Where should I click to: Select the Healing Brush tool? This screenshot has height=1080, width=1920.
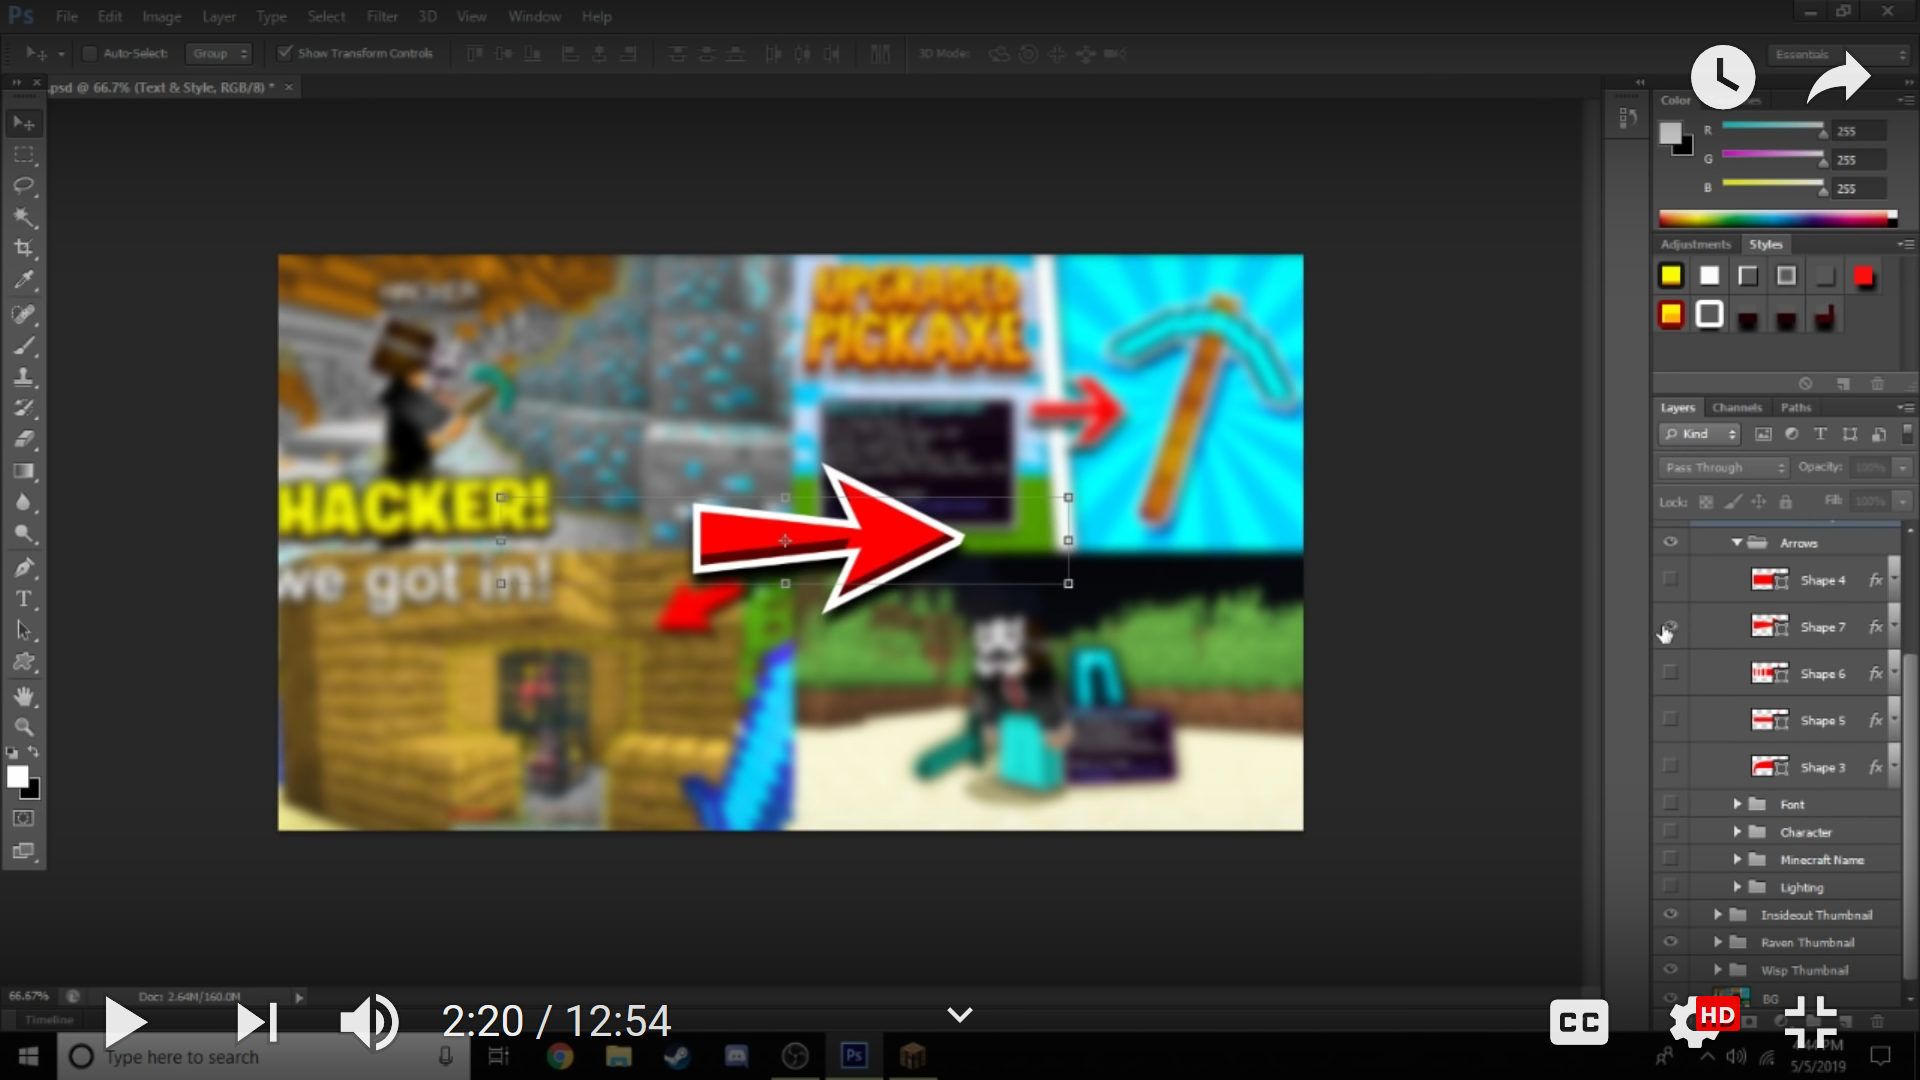(x=24, y=314)
